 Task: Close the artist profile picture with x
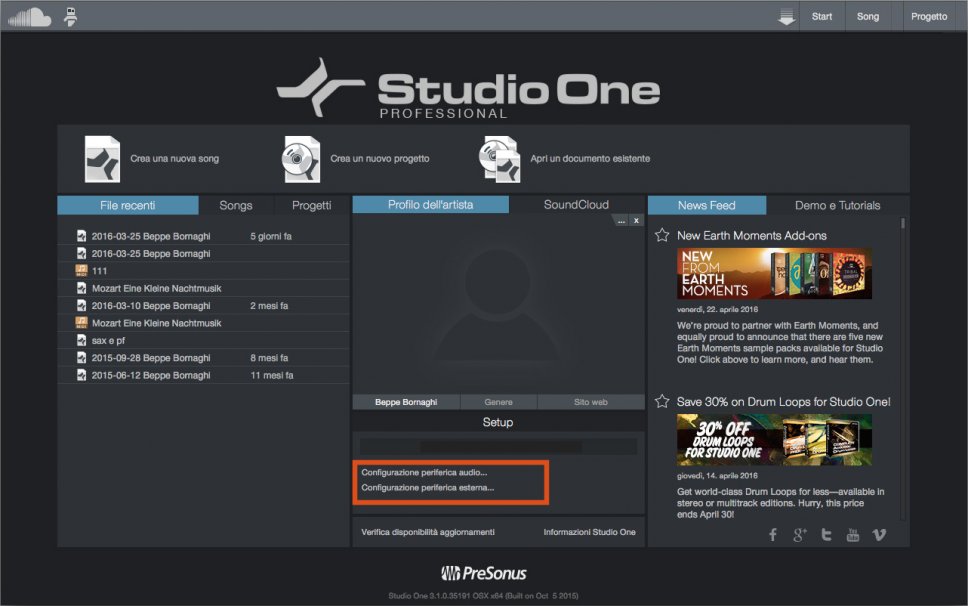[636, 220]
